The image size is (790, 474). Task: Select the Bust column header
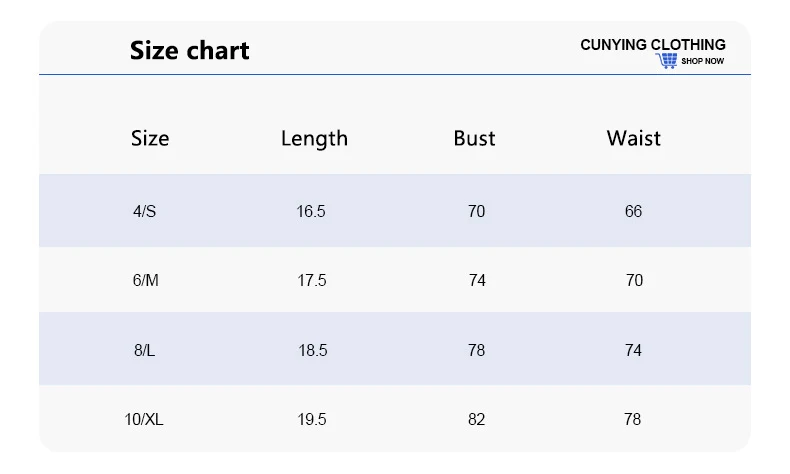pyautogui.click(x=474, y=138)
